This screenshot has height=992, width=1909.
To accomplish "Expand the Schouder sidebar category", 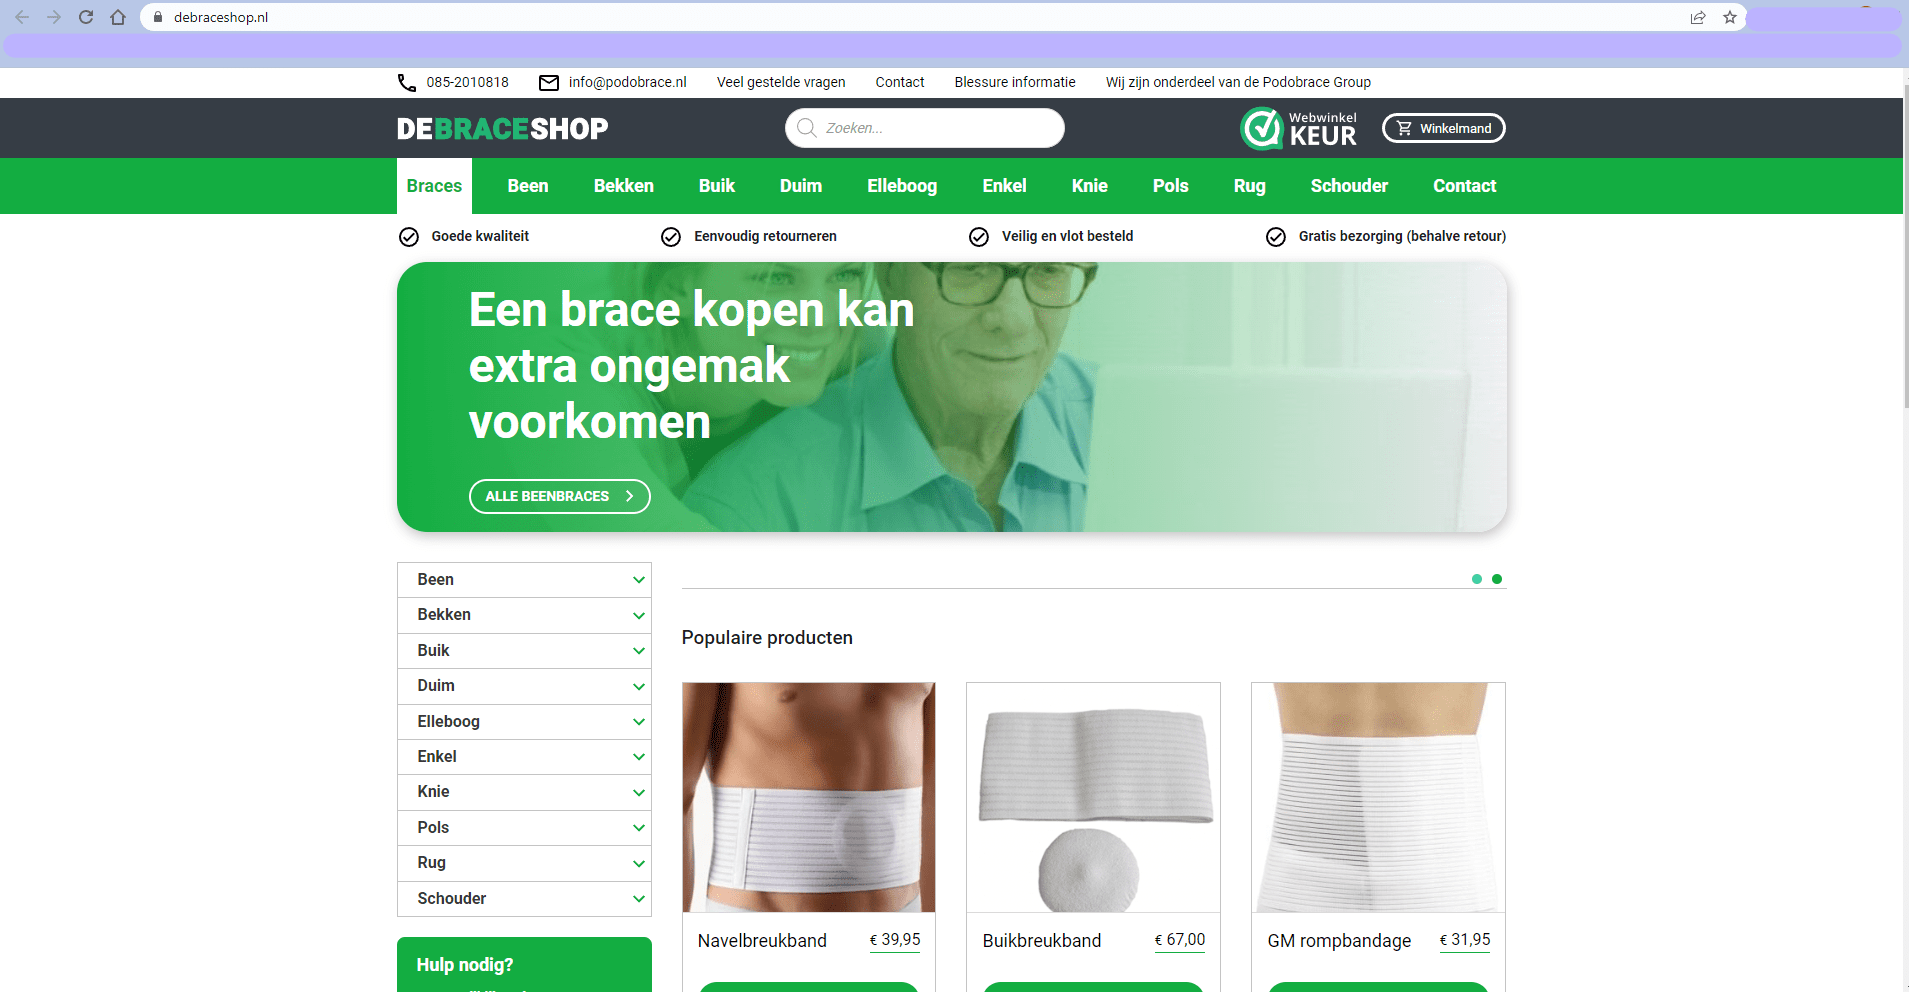I will [x=638, y=899].
